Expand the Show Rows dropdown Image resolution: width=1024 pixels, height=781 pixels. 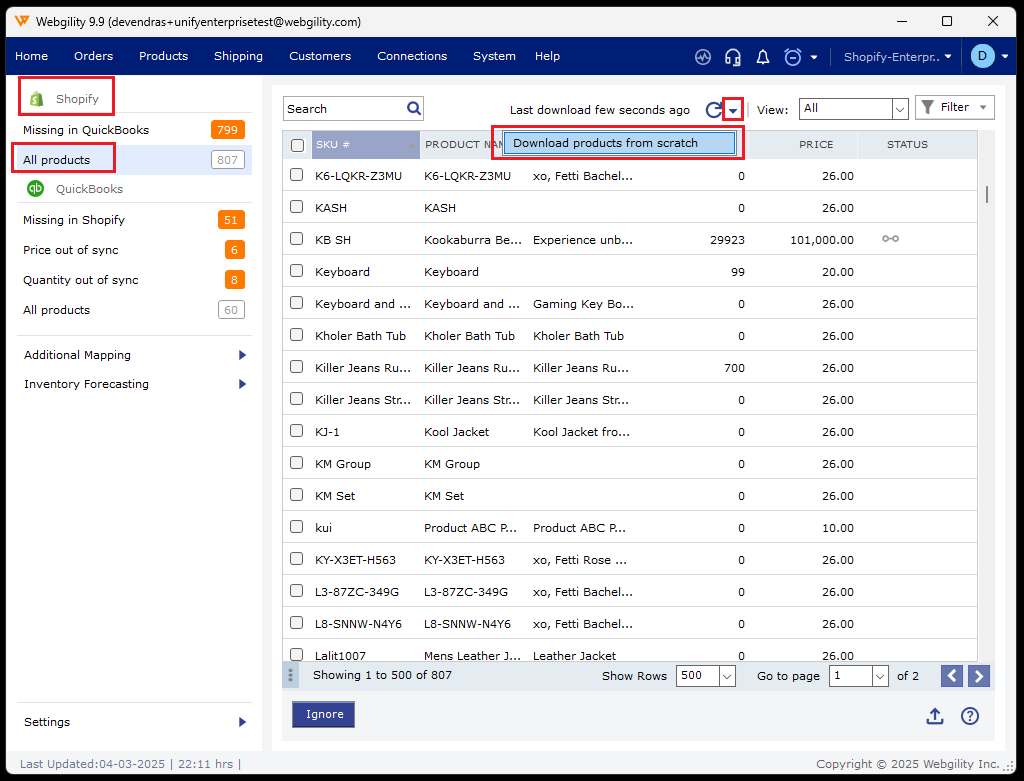tap(706, 676)
